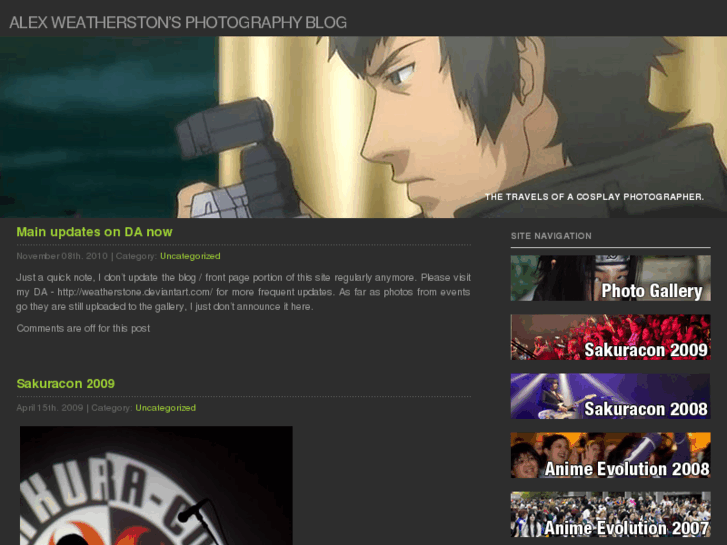This screenshot has width=727, height=545.
Task: Open the Sakuracon 2009 navigation banner
Action: click(610, 337)
